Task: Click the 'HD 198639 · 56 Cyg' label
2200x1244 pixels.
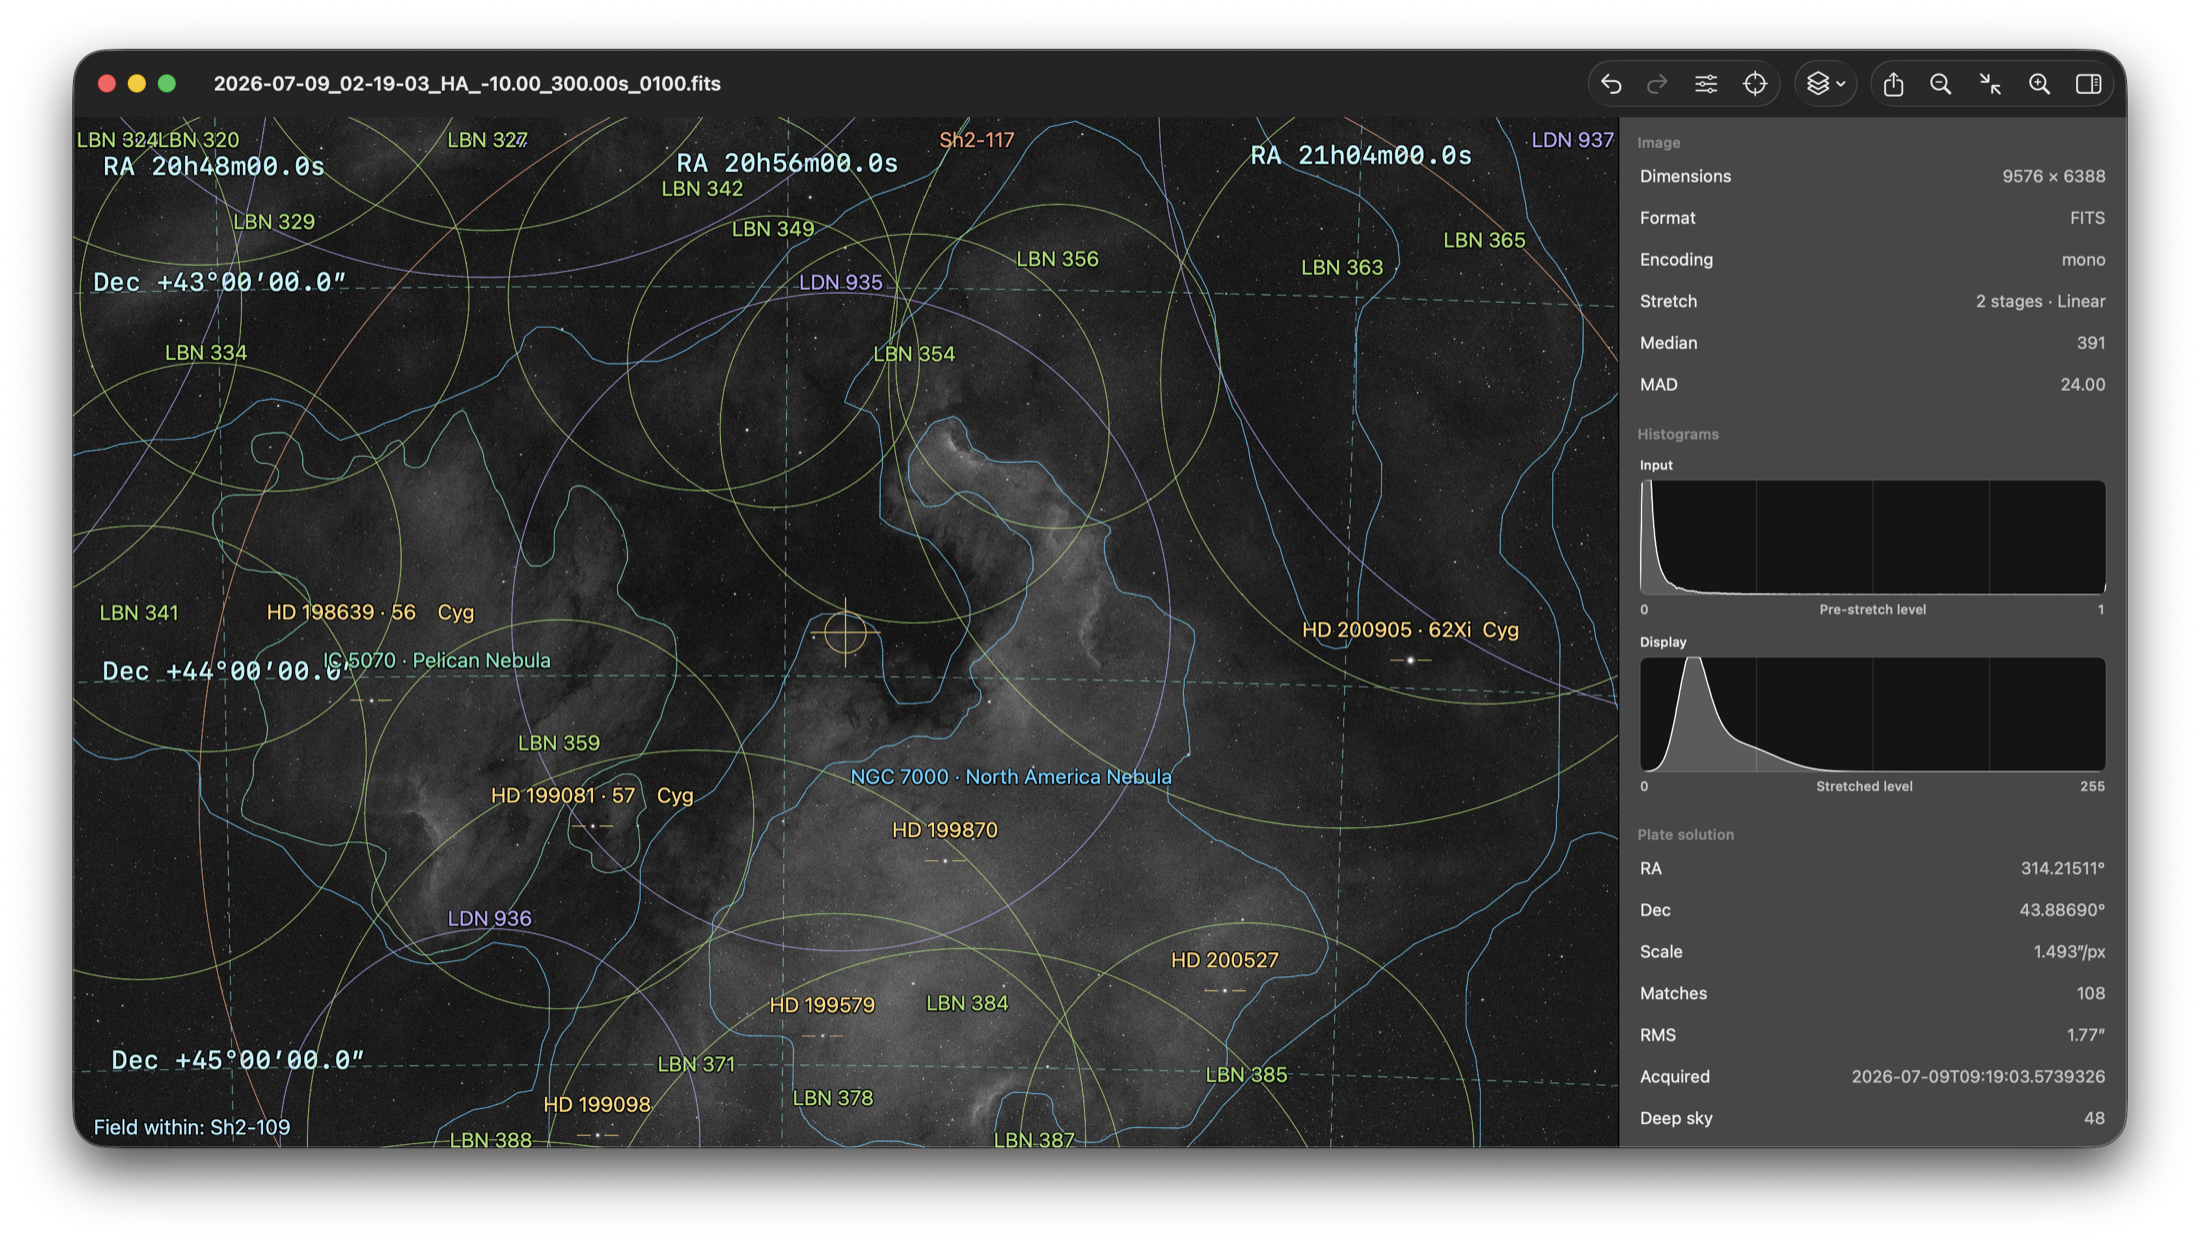Action: coord(370,612)
